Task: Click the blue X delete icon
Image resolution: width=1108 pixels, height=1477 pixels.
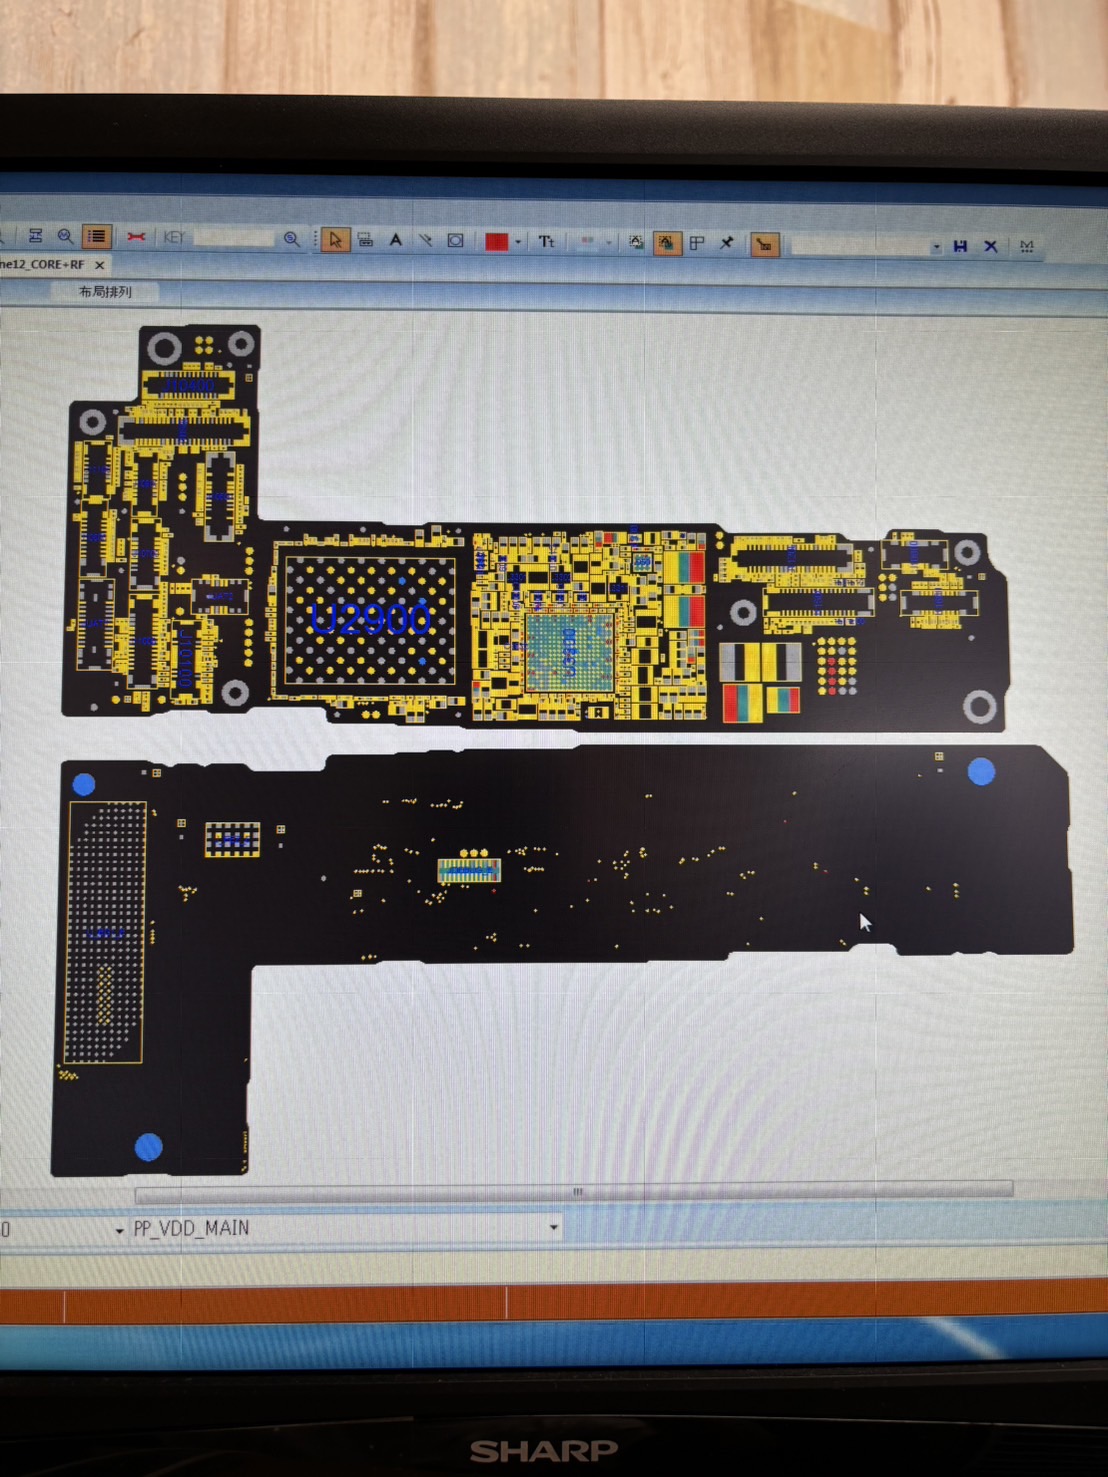Action: (991, 246)
